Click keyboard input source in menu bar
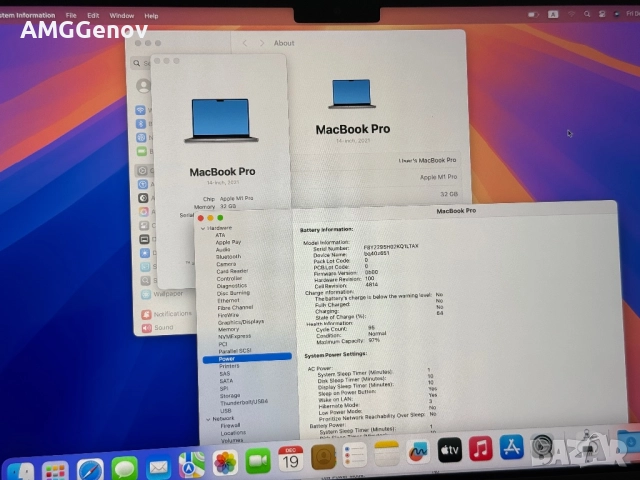640x480 pixels. pyautogui.click(x=553, y=14)
